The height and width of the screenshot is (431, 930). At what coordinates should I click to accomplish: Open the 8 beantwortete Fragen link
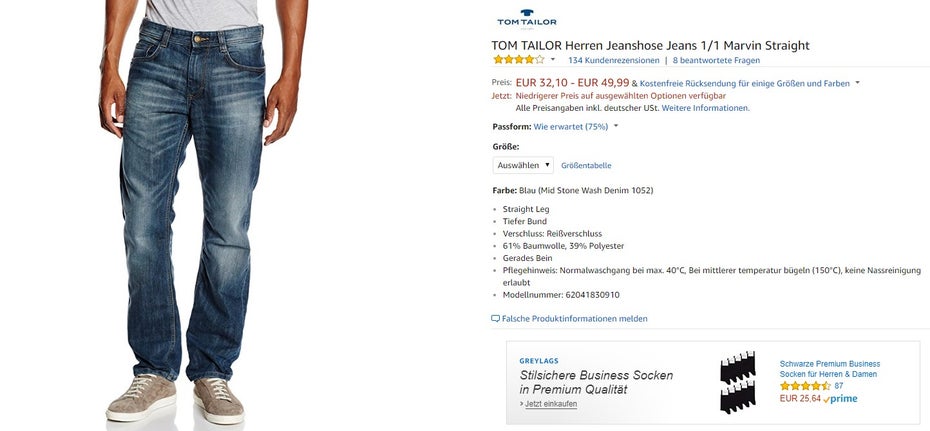point(716,60)
